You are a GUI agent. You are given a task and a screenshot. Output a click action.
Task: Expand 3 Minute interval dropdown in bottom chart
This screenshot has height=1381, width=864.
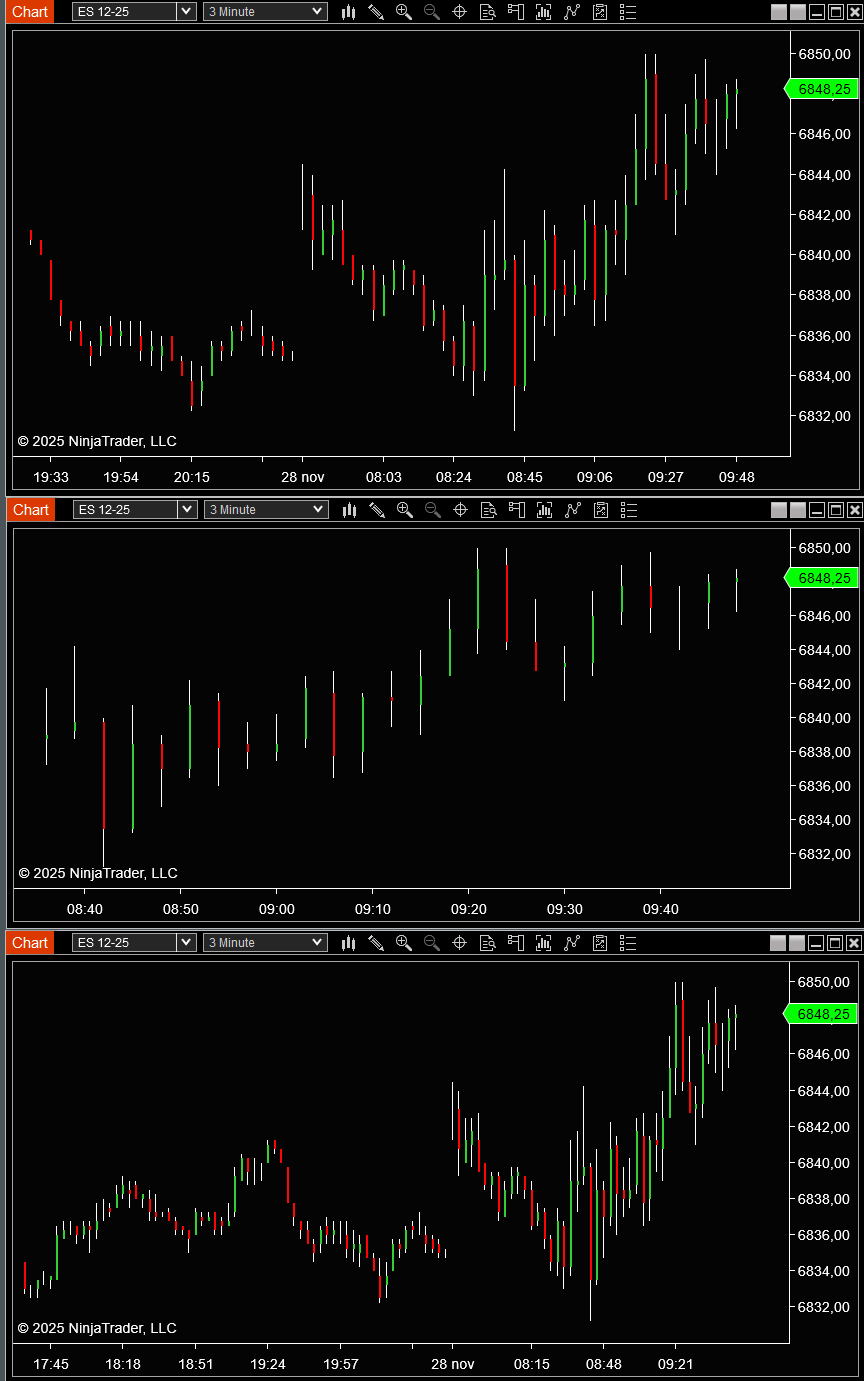pos(318,943)
